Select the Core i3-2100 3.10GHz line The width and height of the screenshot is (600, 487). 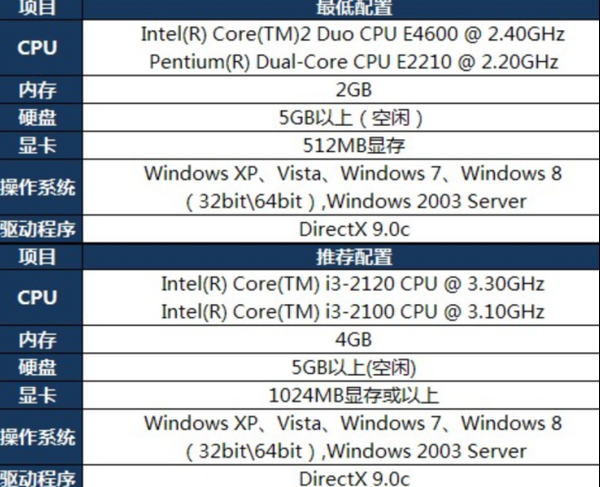pos(353,311)
